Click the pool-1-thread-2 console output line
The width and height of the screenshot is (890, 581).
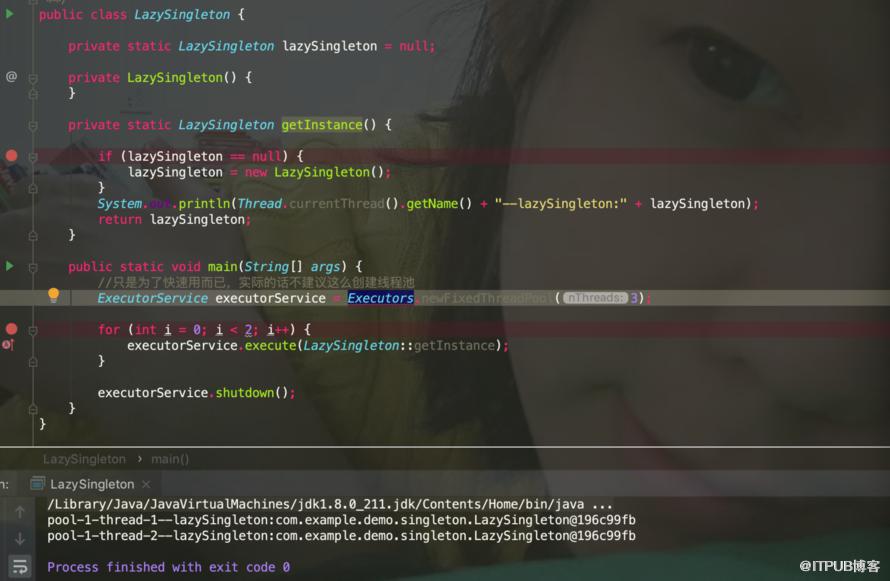point(341,536)
